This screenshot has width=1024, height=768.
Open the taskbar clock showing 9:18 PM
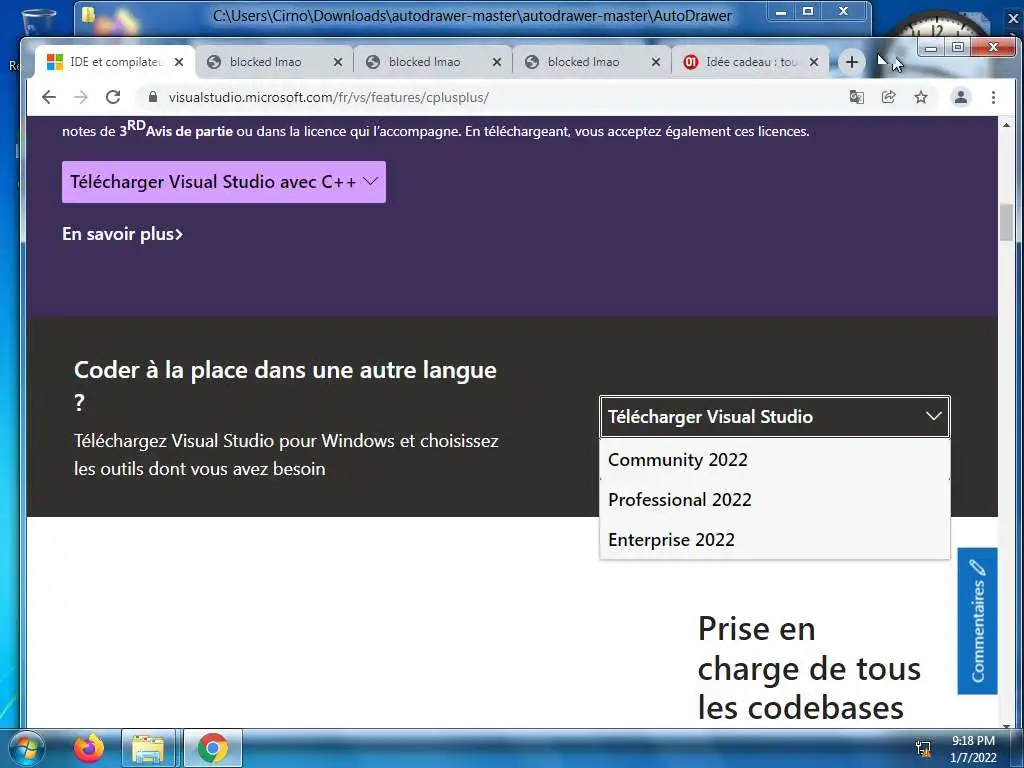(973, 749)
